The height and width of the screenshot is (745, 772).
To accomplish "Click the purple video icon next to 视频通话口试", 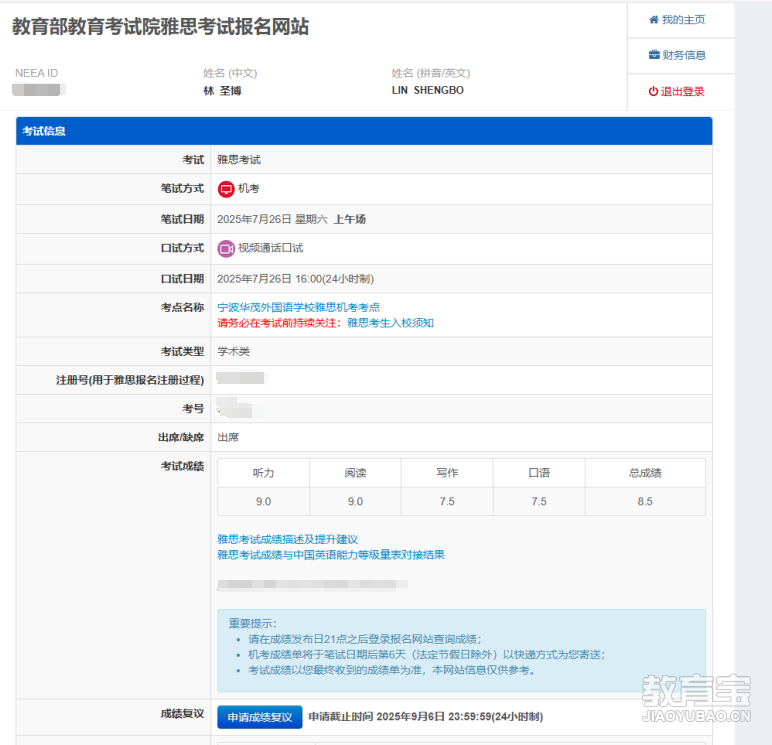I will point(226,249).
